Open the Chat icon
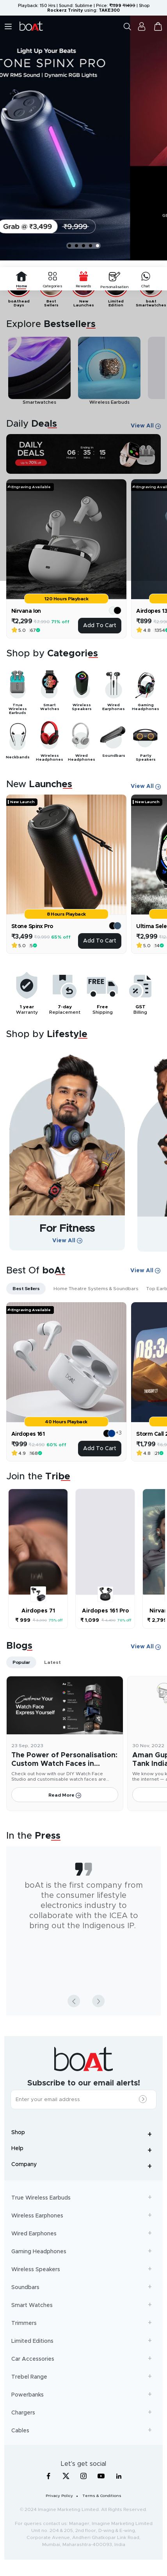Viewport: 167px width, 2576px height. pyautogui.click(x=145, y=276)
